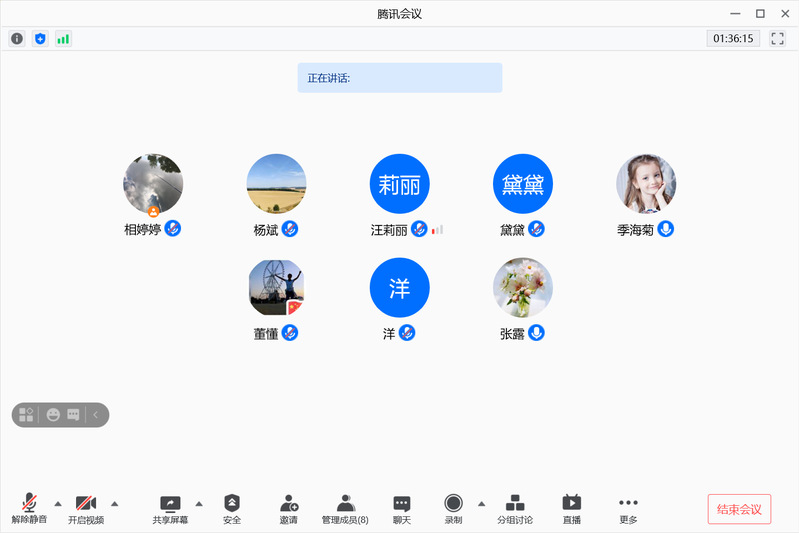Start recording with 录制 button
799x533 pixels.
tap(454, 508)
